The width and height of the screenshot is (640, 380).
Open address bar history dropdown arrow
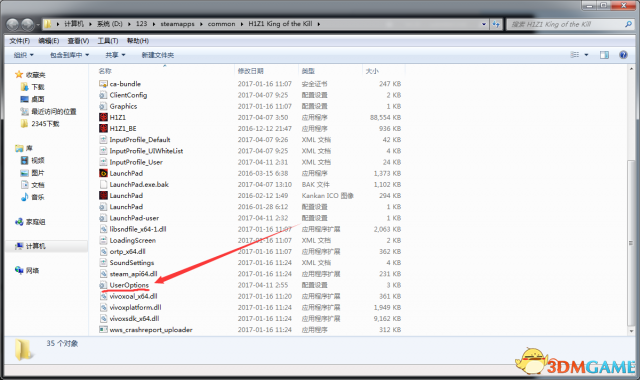(484, 24)
